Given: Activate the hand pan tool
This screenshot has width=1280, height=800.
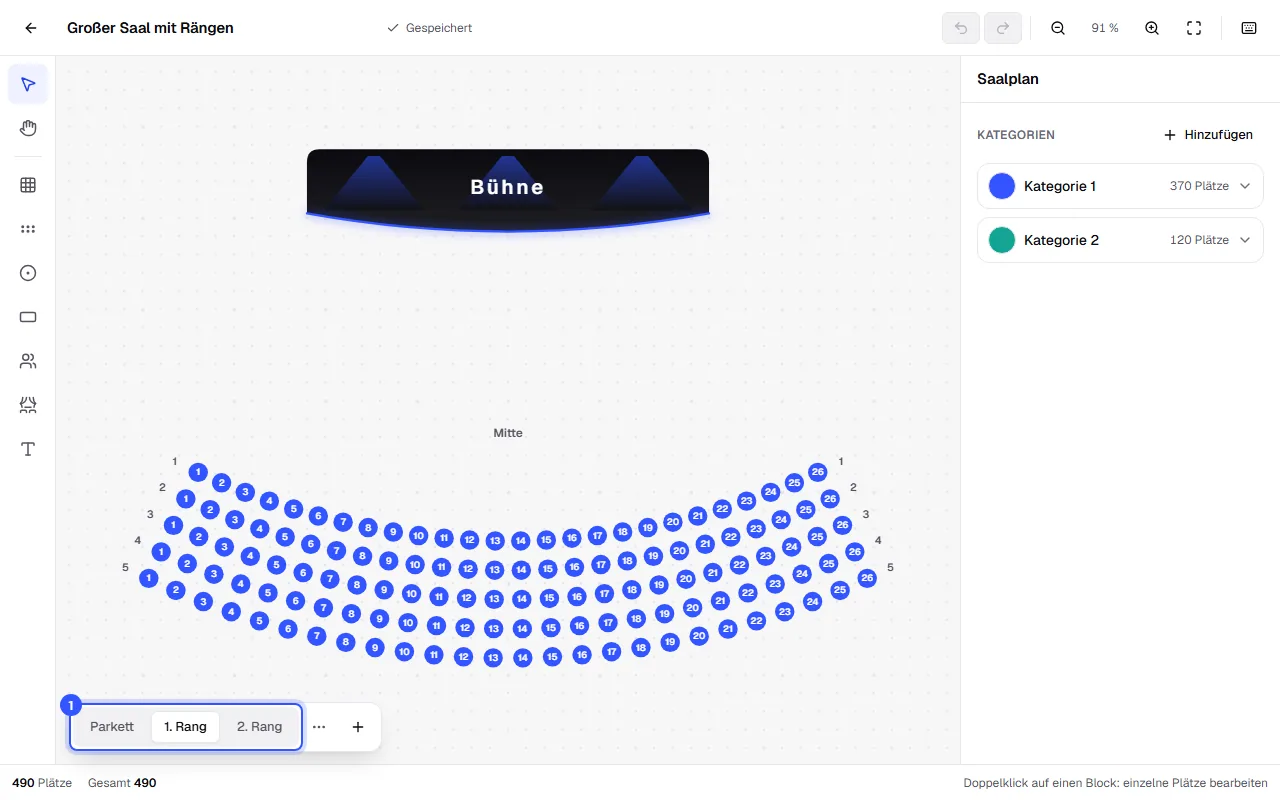Looking at the screenshot, I should click(x=28, y=128).
